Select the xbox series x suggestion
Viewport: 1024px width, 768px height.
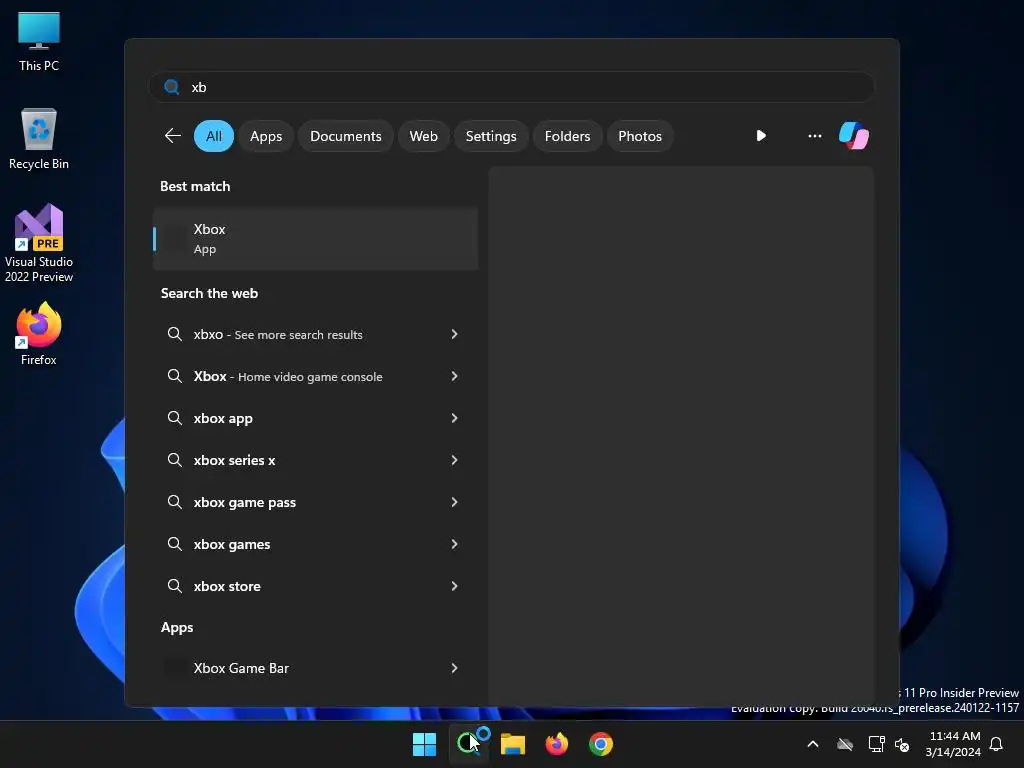coord(315,460)
